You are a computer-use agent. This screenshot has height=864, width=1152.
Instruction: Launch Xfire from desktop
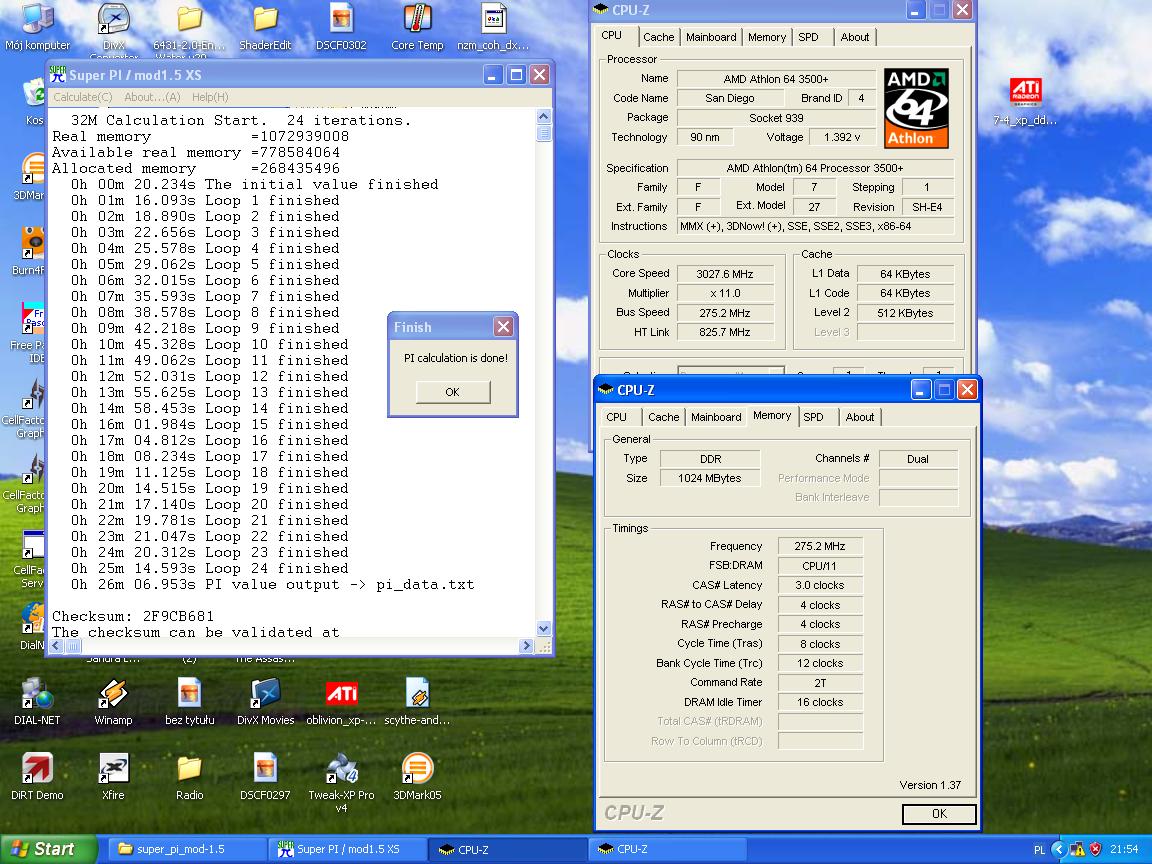(113, 776)
